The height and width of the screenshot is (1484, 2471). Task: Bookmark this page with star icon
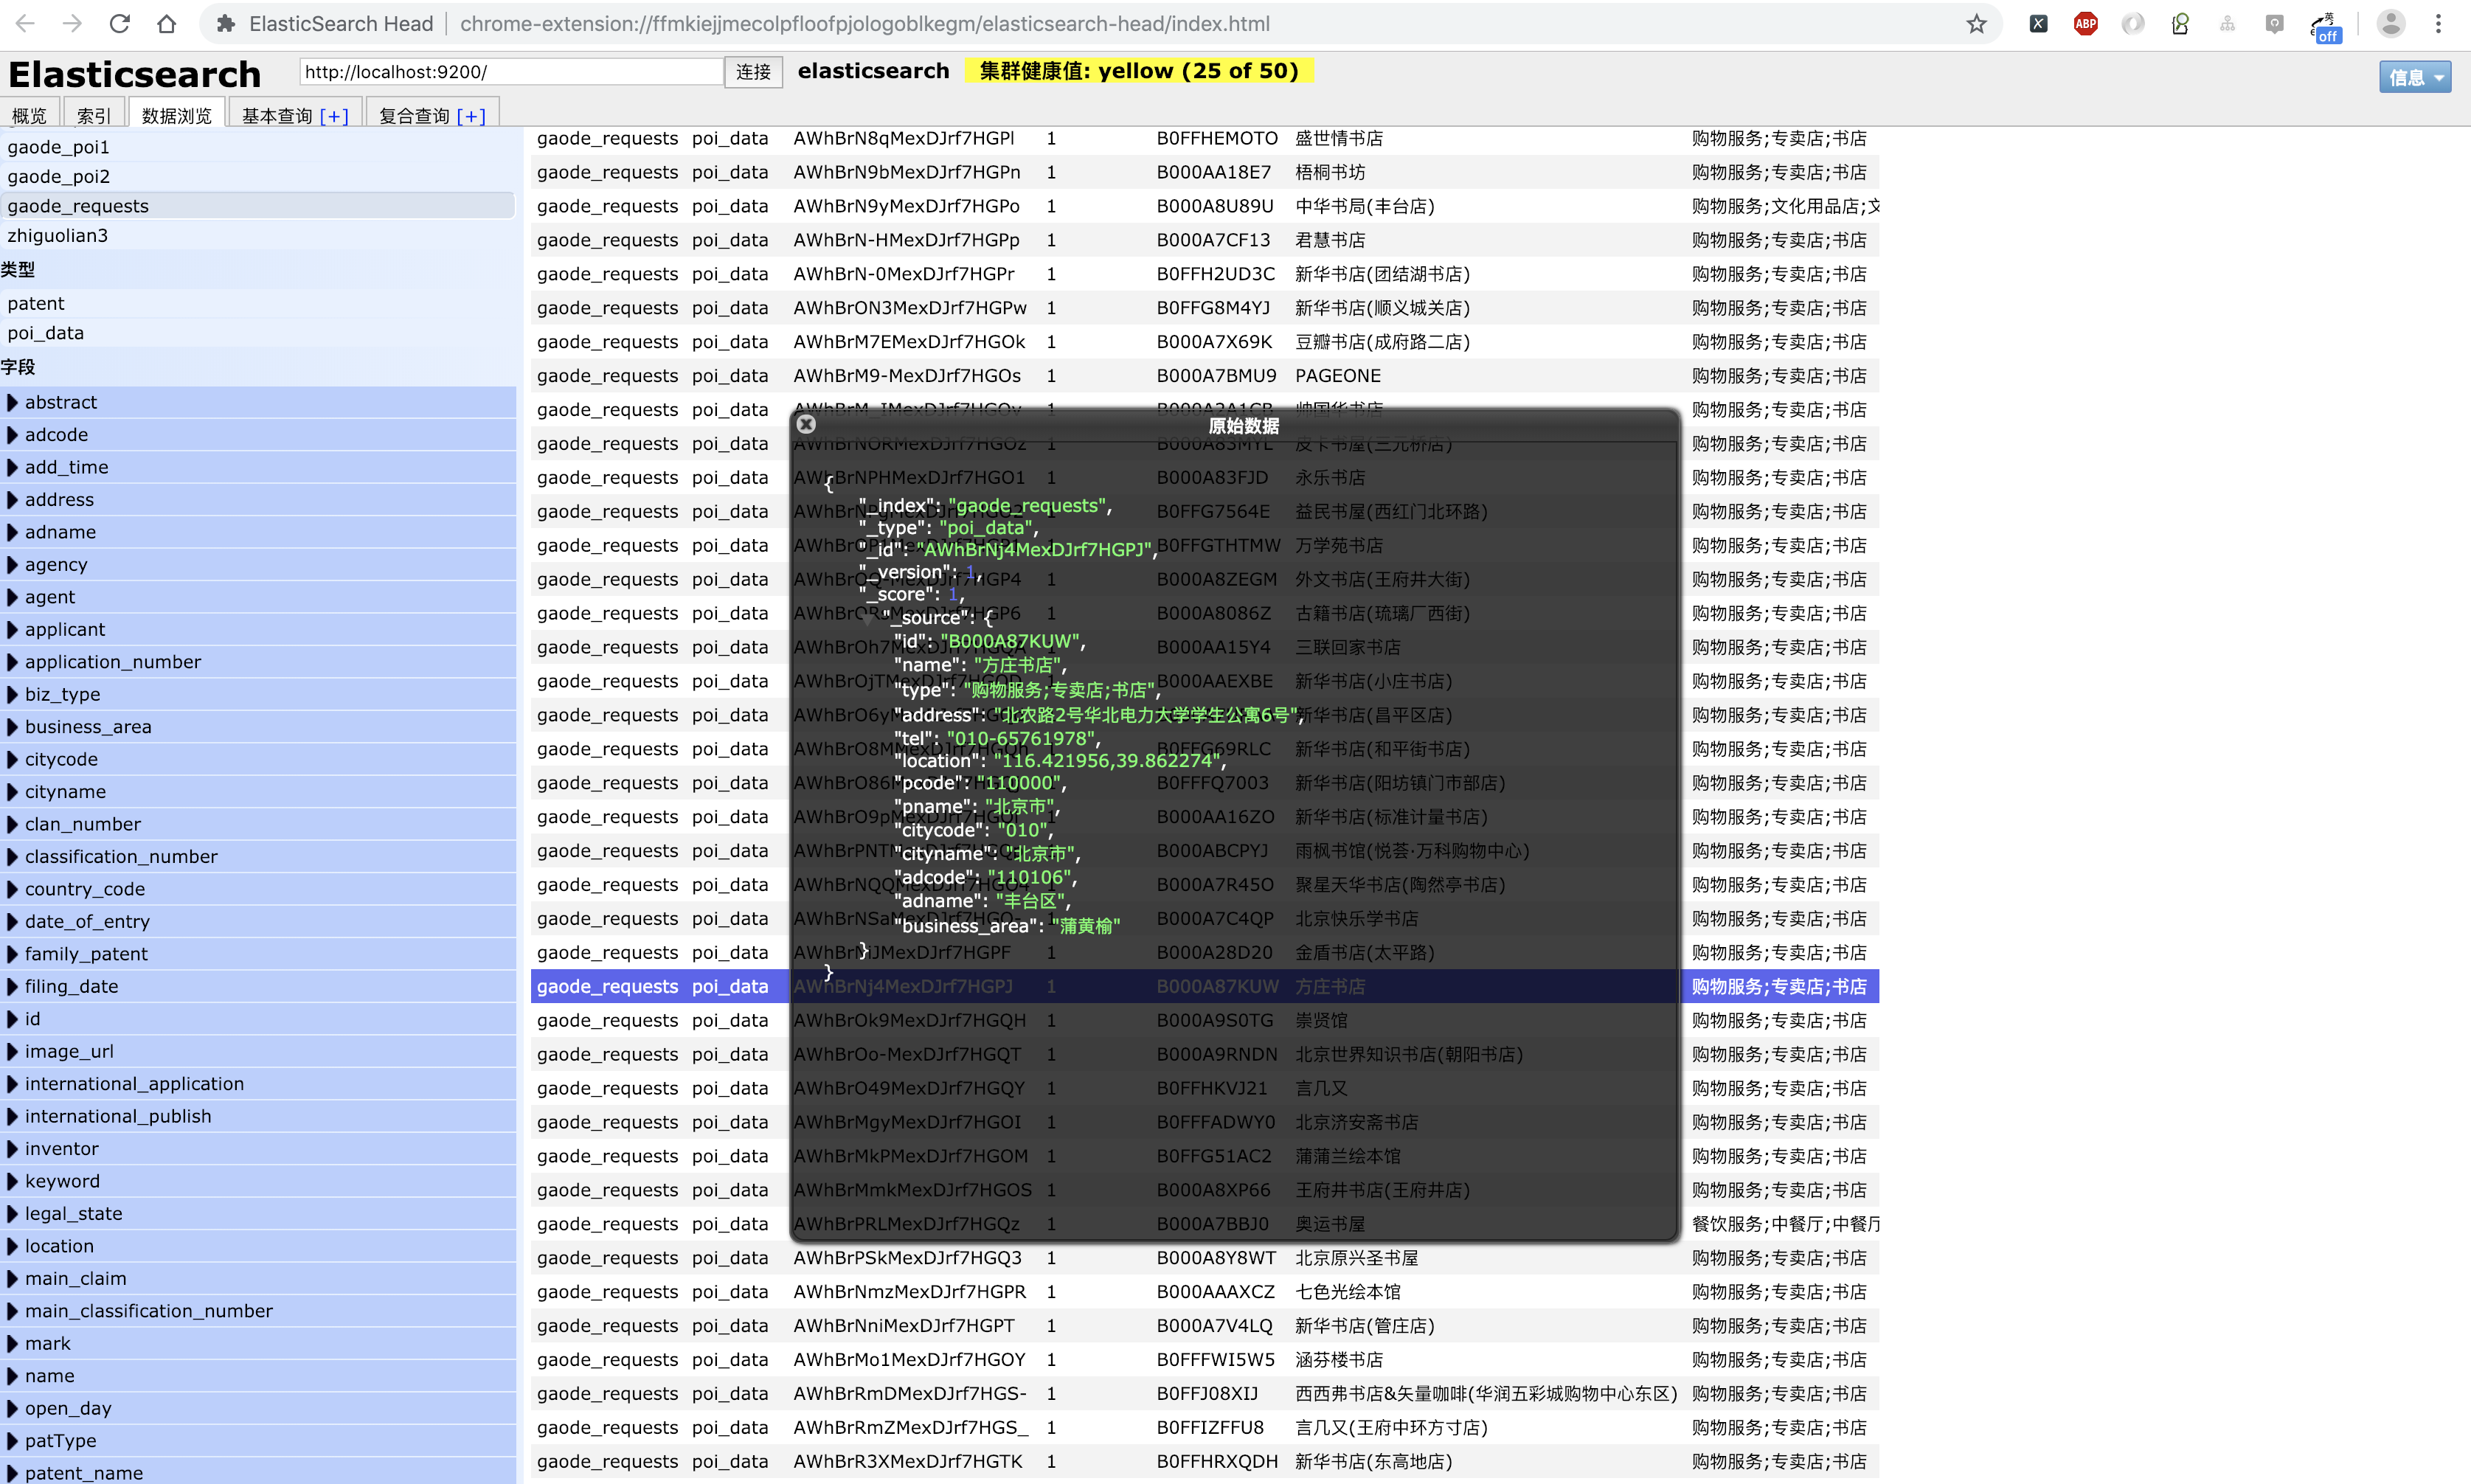click(1976, 24)
